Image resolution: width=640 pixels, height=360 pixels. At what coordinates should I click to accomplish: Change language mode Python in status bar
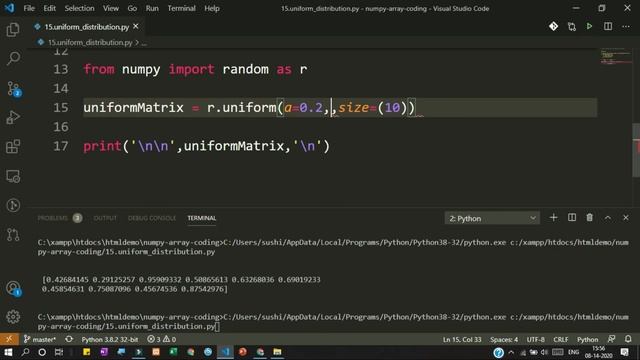(x=587, y=339)
